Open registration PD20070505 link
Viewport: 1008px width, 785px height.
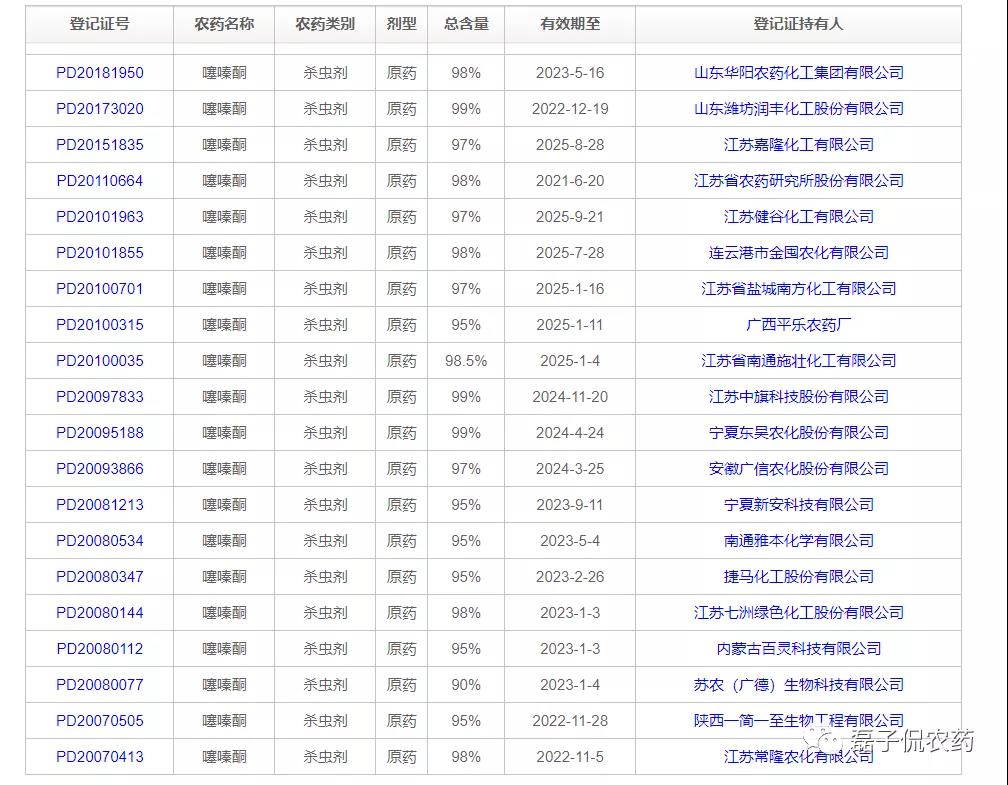coord(100,721)
